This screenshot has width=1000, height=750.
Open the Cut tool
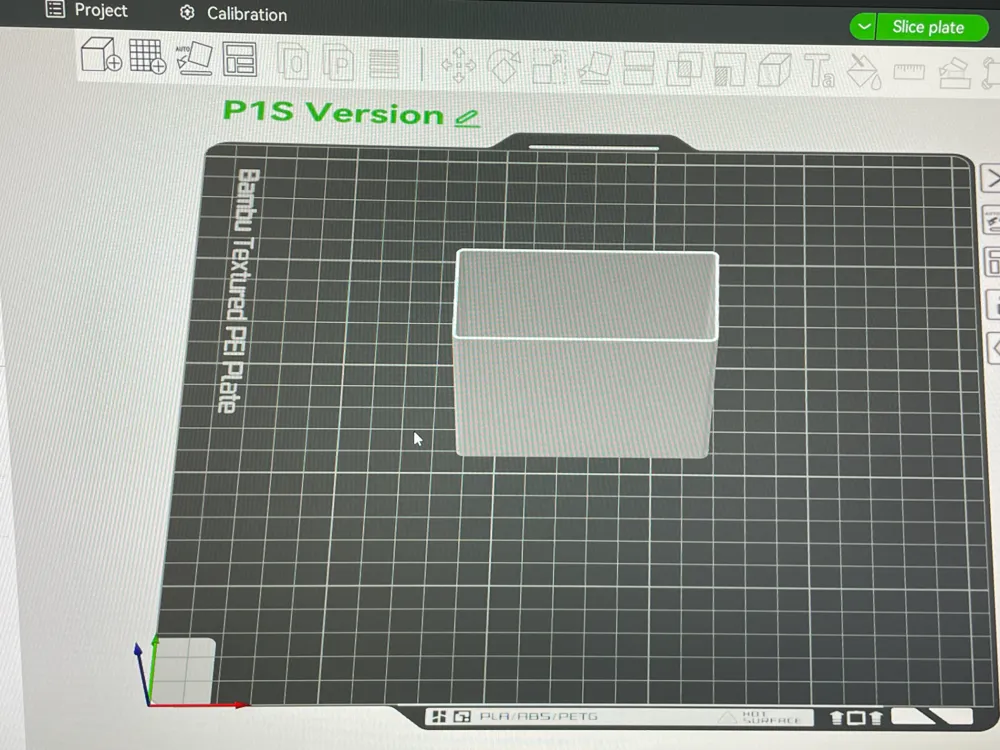pos(639,68)
